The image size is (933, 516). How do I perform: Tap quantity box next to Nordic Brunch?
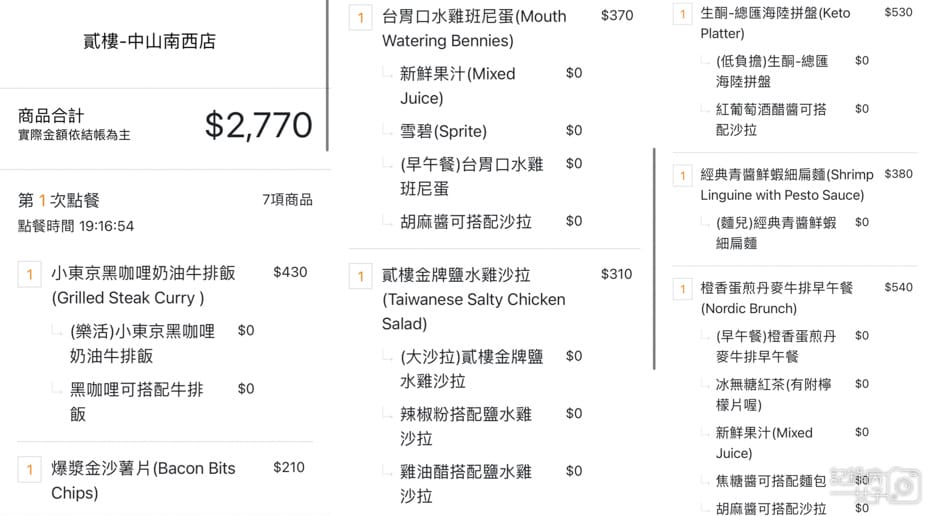click(682, 289)
